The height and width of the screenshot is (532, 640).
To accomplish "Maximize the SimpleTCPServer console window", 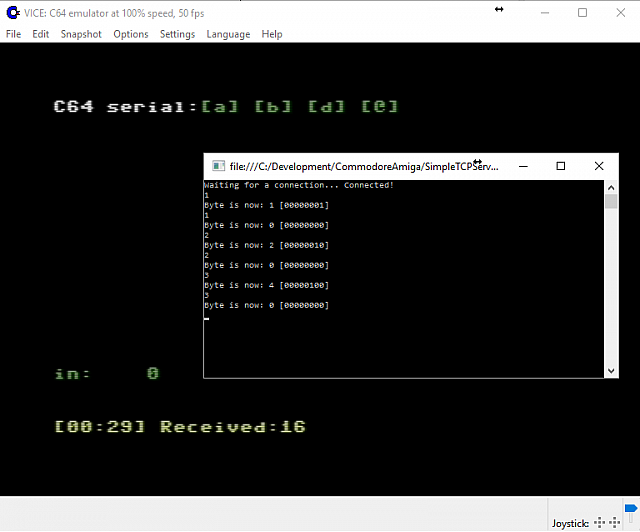I will coord(561,166).
